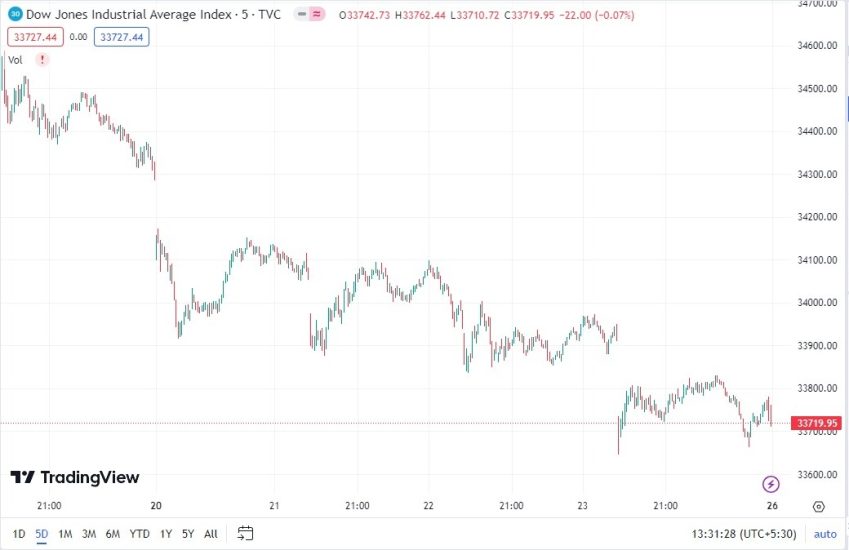Switch to the YTD range
The image size is (849, 550).
(139, 533)
